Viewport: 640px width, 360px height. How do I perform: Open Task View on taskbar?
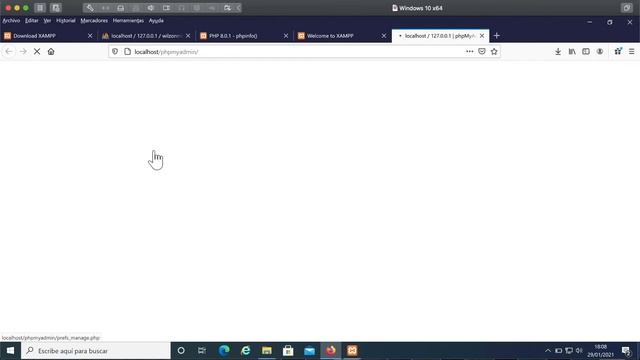202,351
